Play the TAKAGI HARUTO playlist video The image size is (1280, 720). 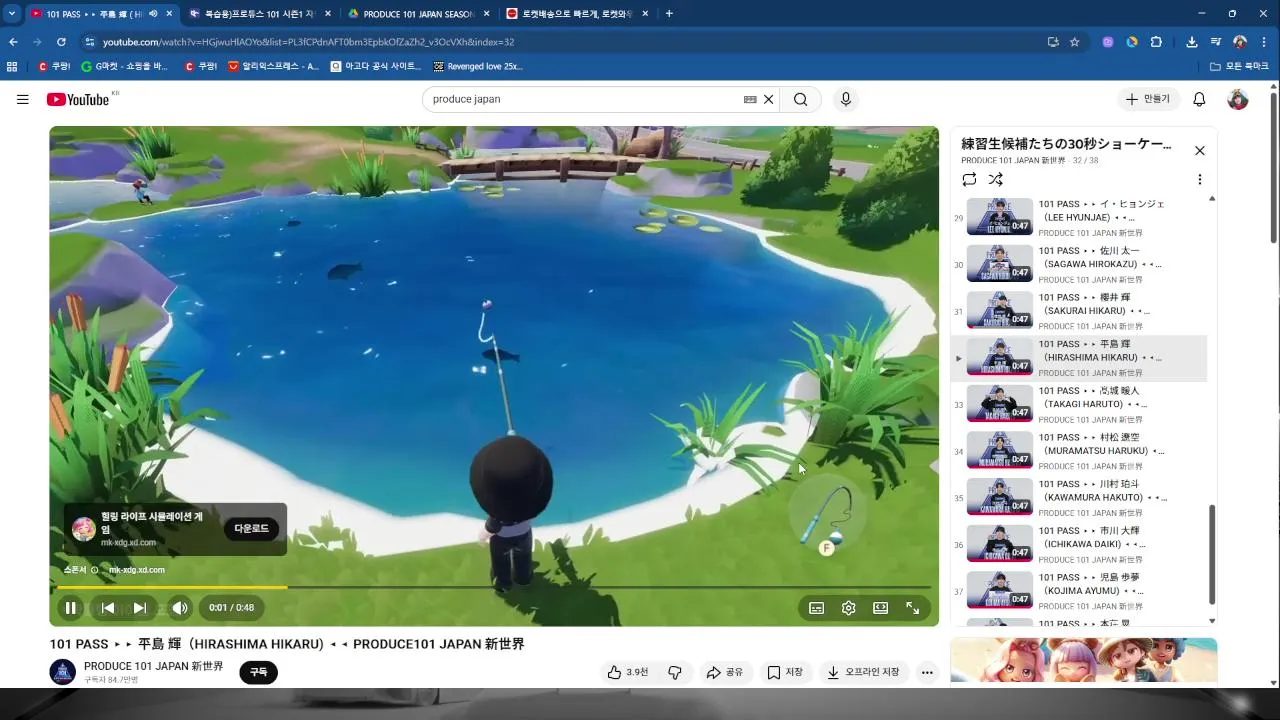(1079, 404)
